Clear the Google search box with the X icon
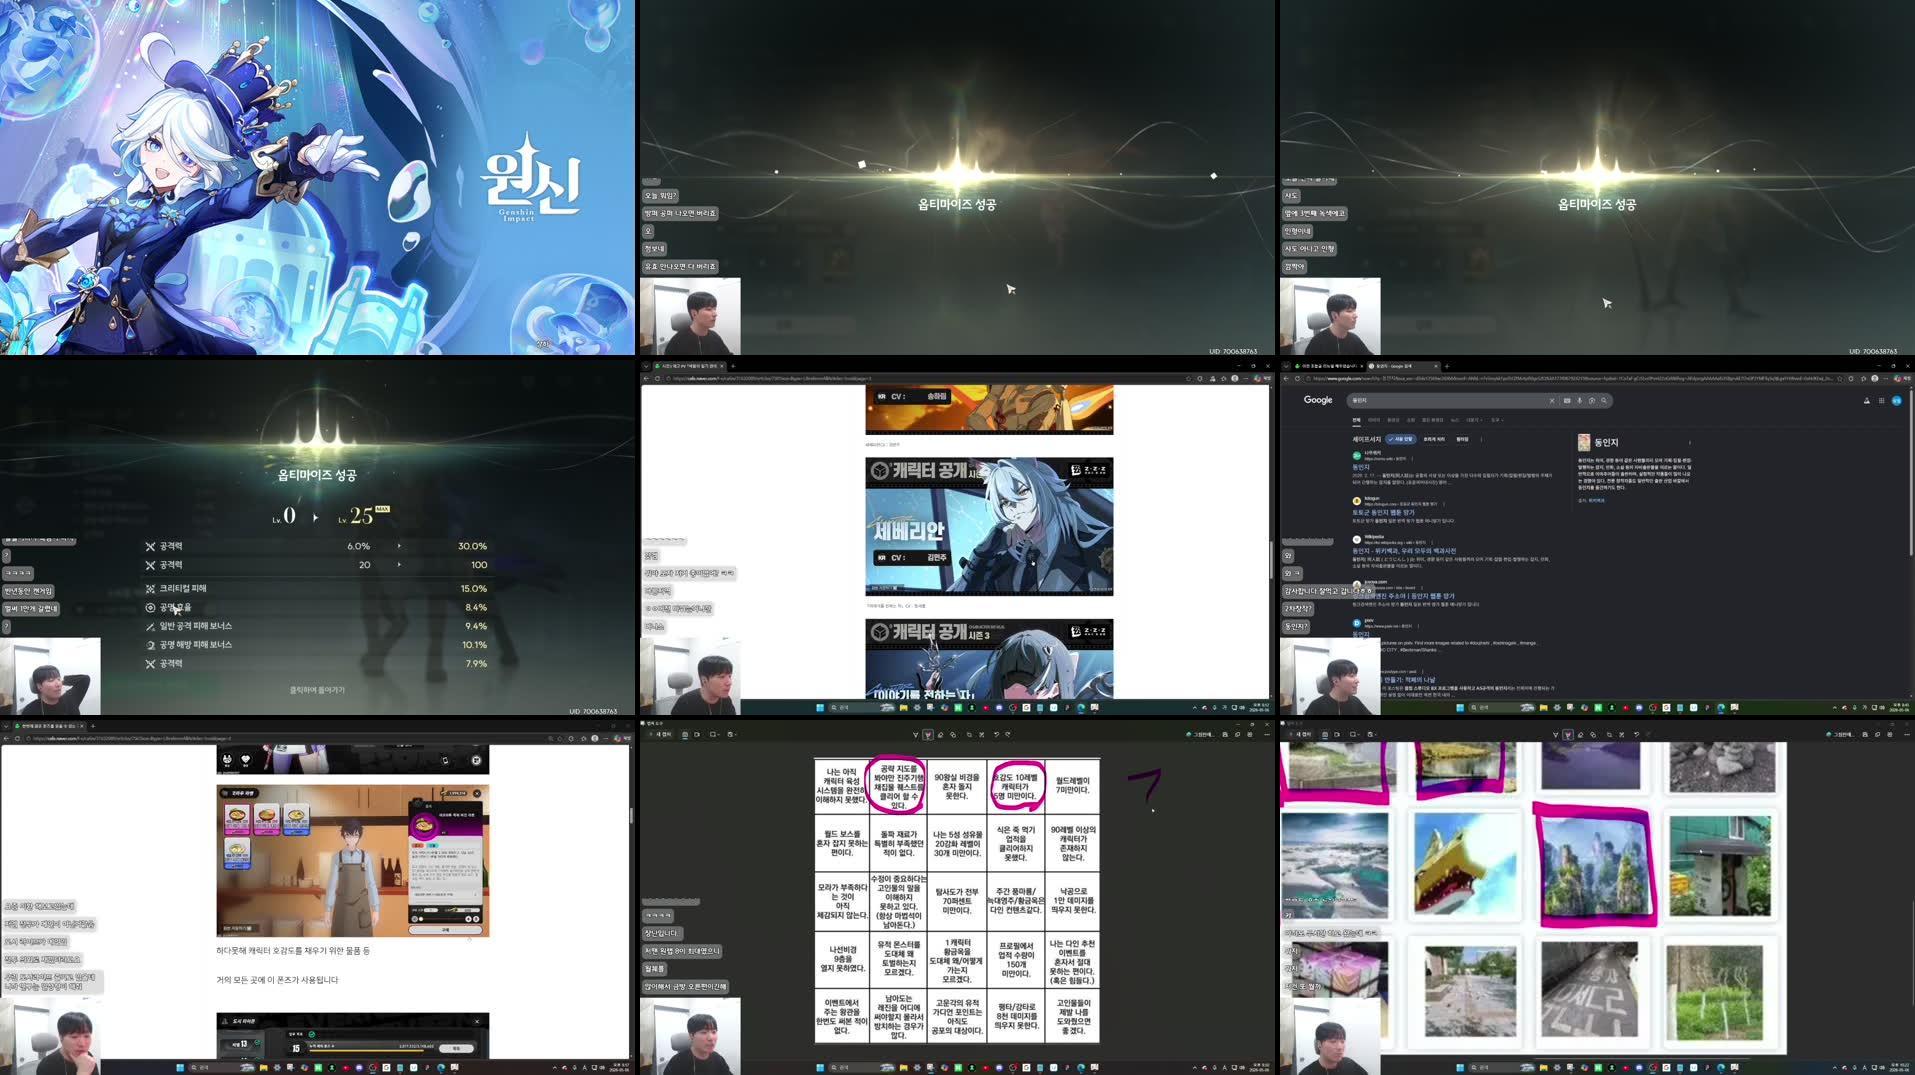This screenshot has width=1915, height=1075. (x=1552, y=400)
